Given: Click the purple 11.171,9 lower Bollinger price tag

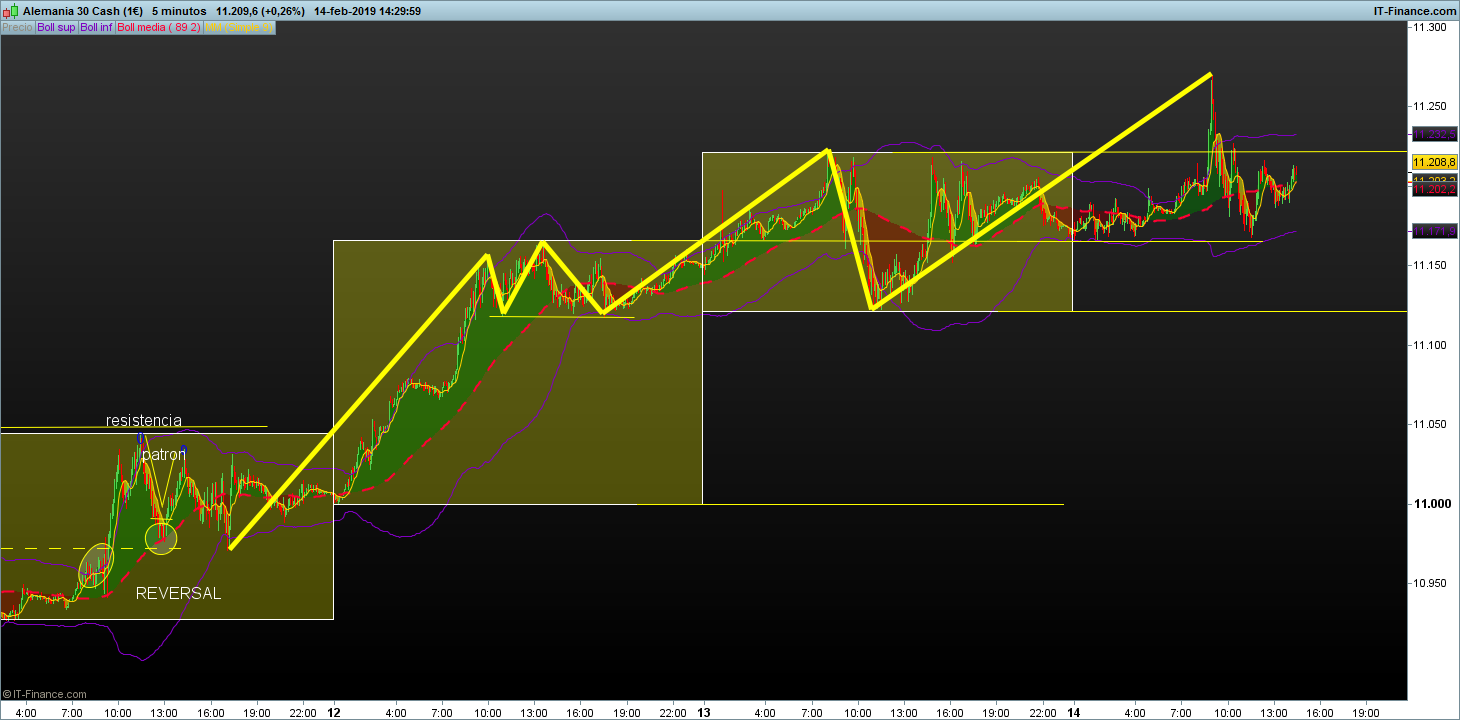Looking at the screenshot, I should pos(1434,231).
